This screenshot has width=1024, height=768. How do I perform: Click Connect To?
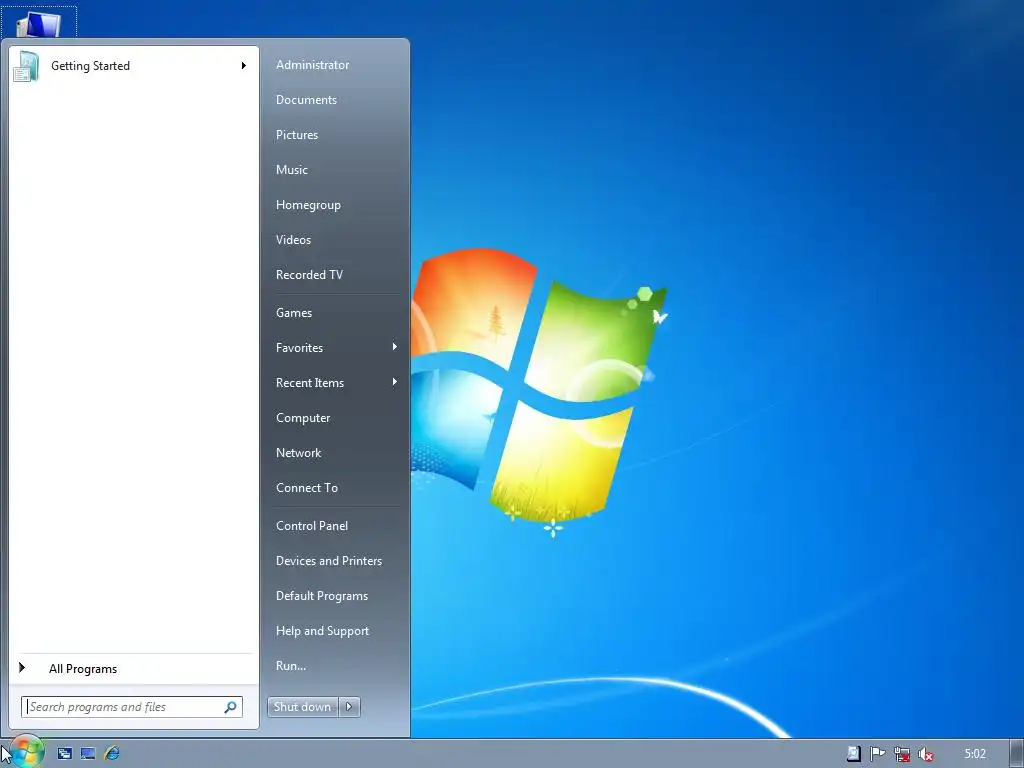(x=307, y=488)
